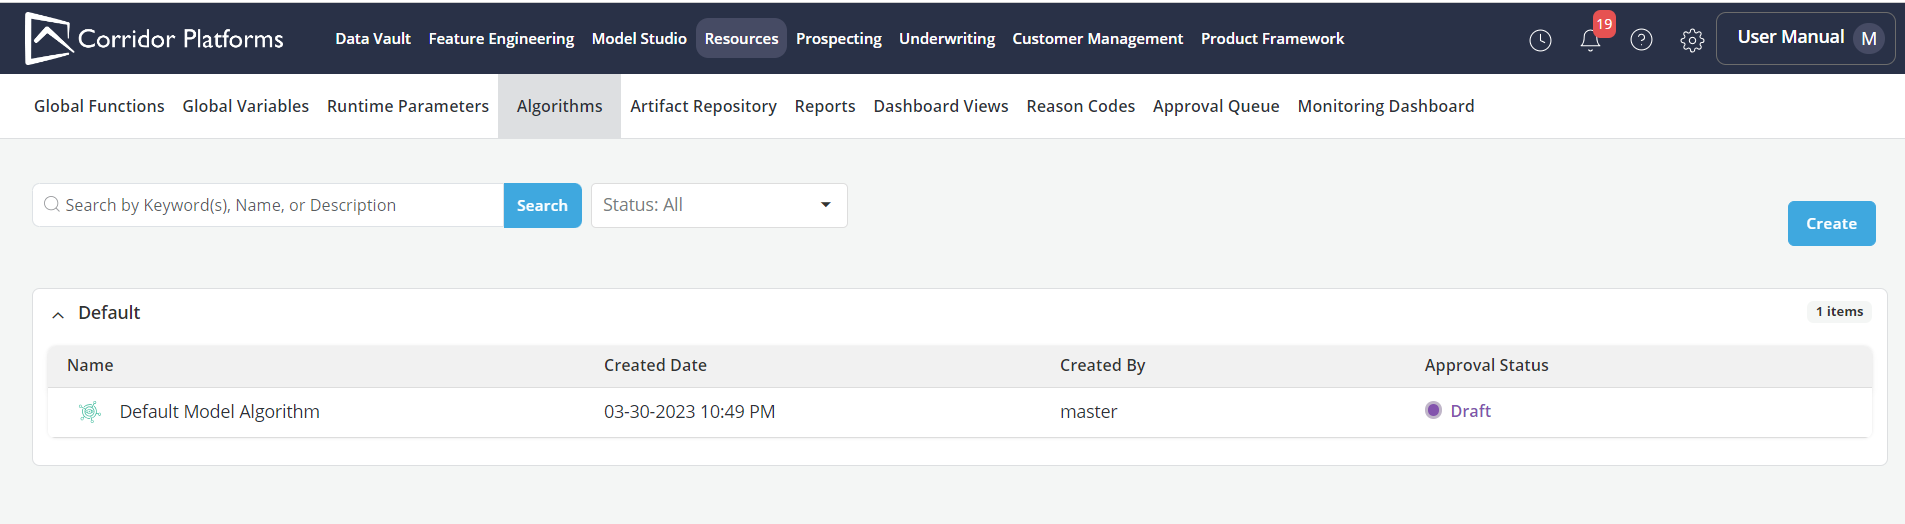Open the Artifact Repository tab

coord(703,106)
